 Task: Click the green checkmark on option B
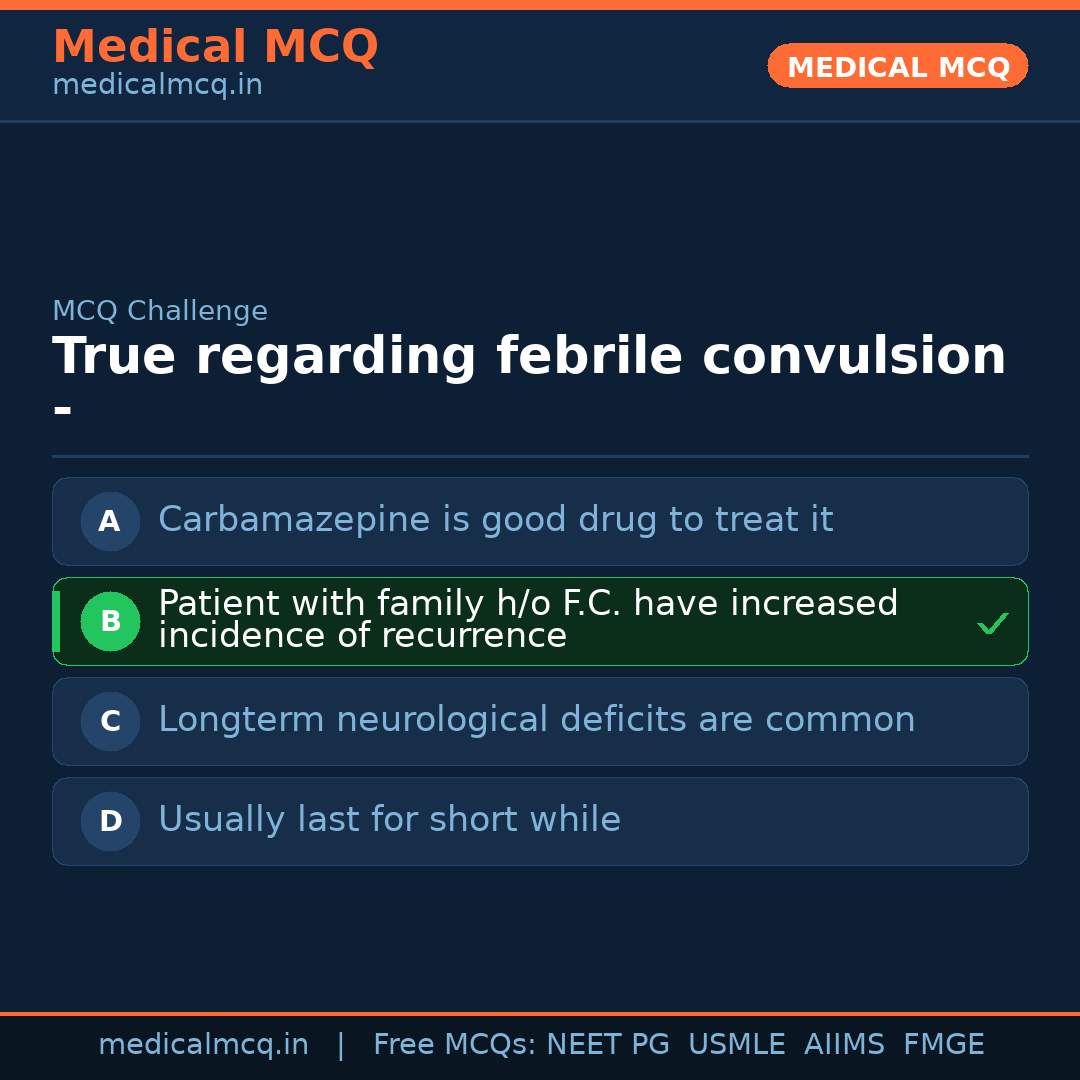tap(992, 624)
